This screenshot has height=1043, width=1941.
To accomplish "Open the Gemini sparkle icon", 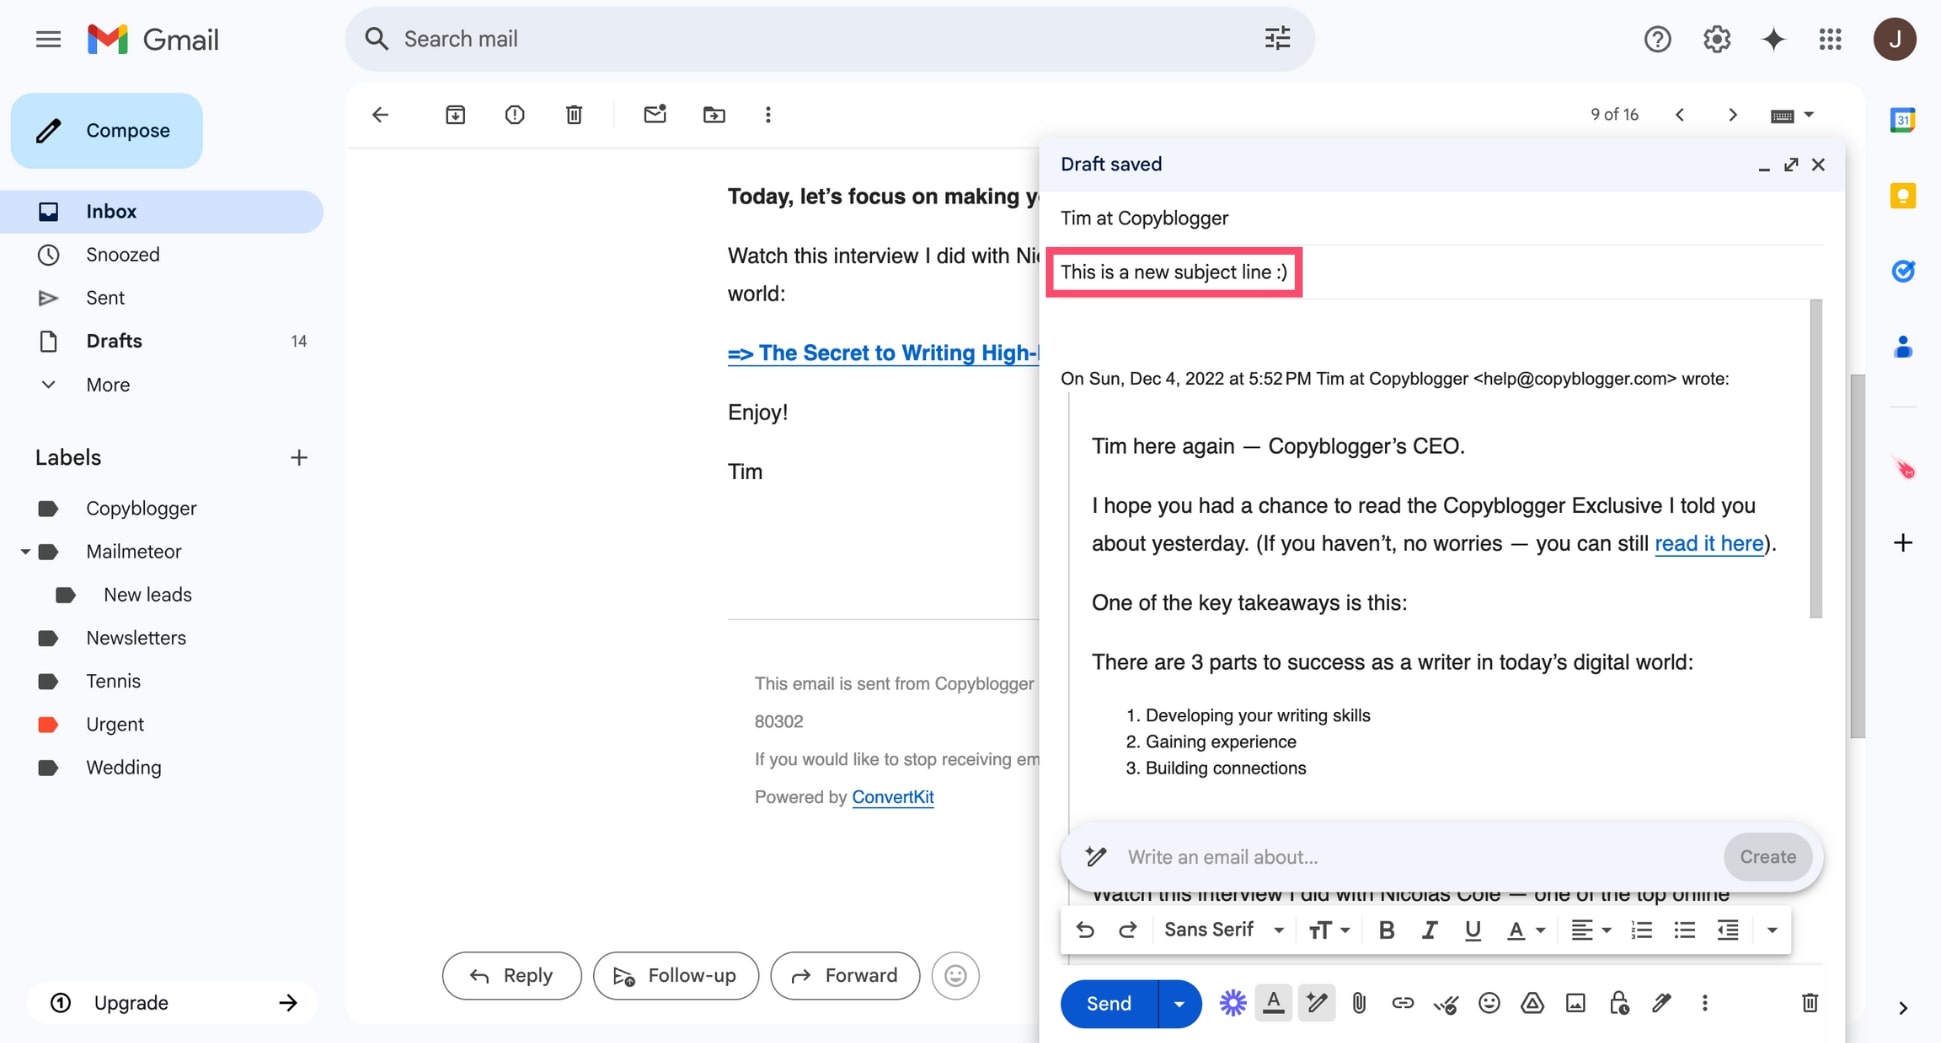I will [1773, 39].
